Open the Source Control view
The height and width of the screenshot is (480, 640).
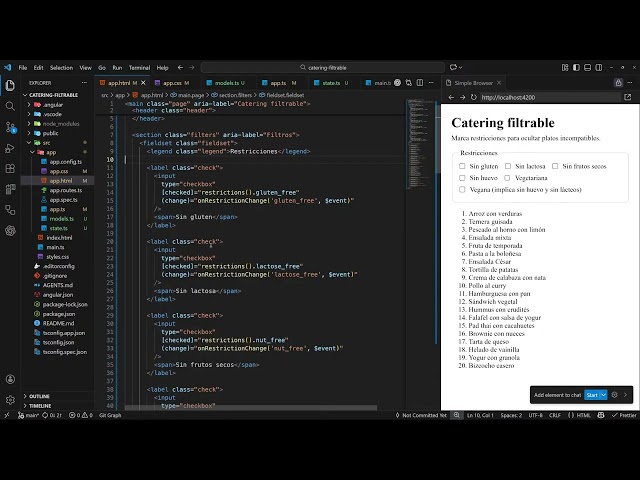(x=10, y=127)
